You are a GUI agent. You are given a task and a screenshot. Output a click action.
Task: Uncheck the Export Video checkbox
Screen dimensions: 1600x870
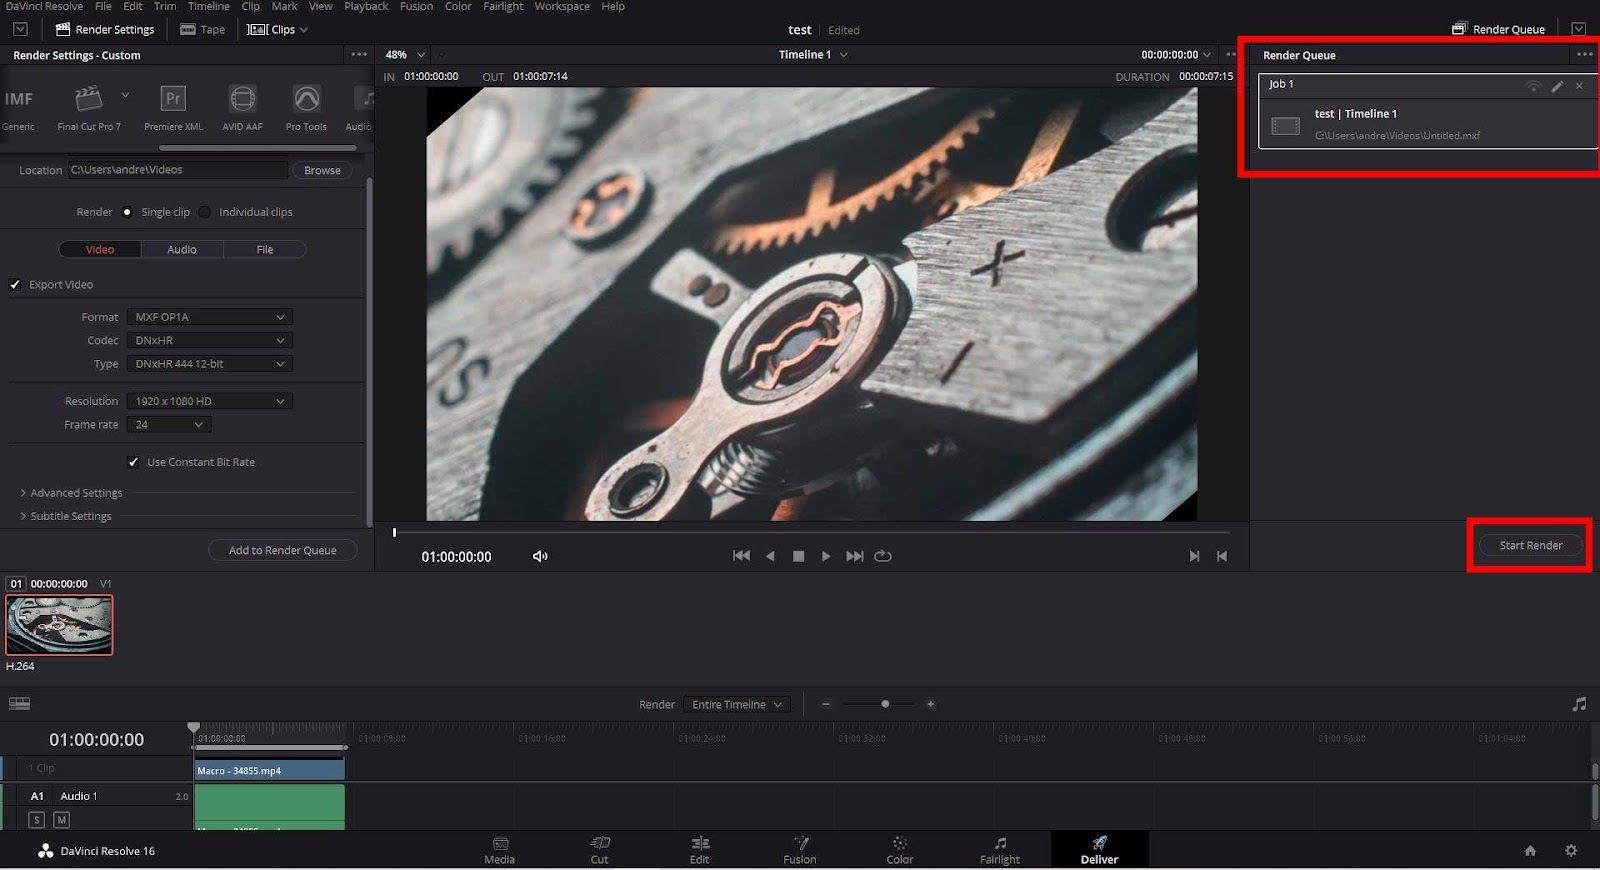coord(15,285)
